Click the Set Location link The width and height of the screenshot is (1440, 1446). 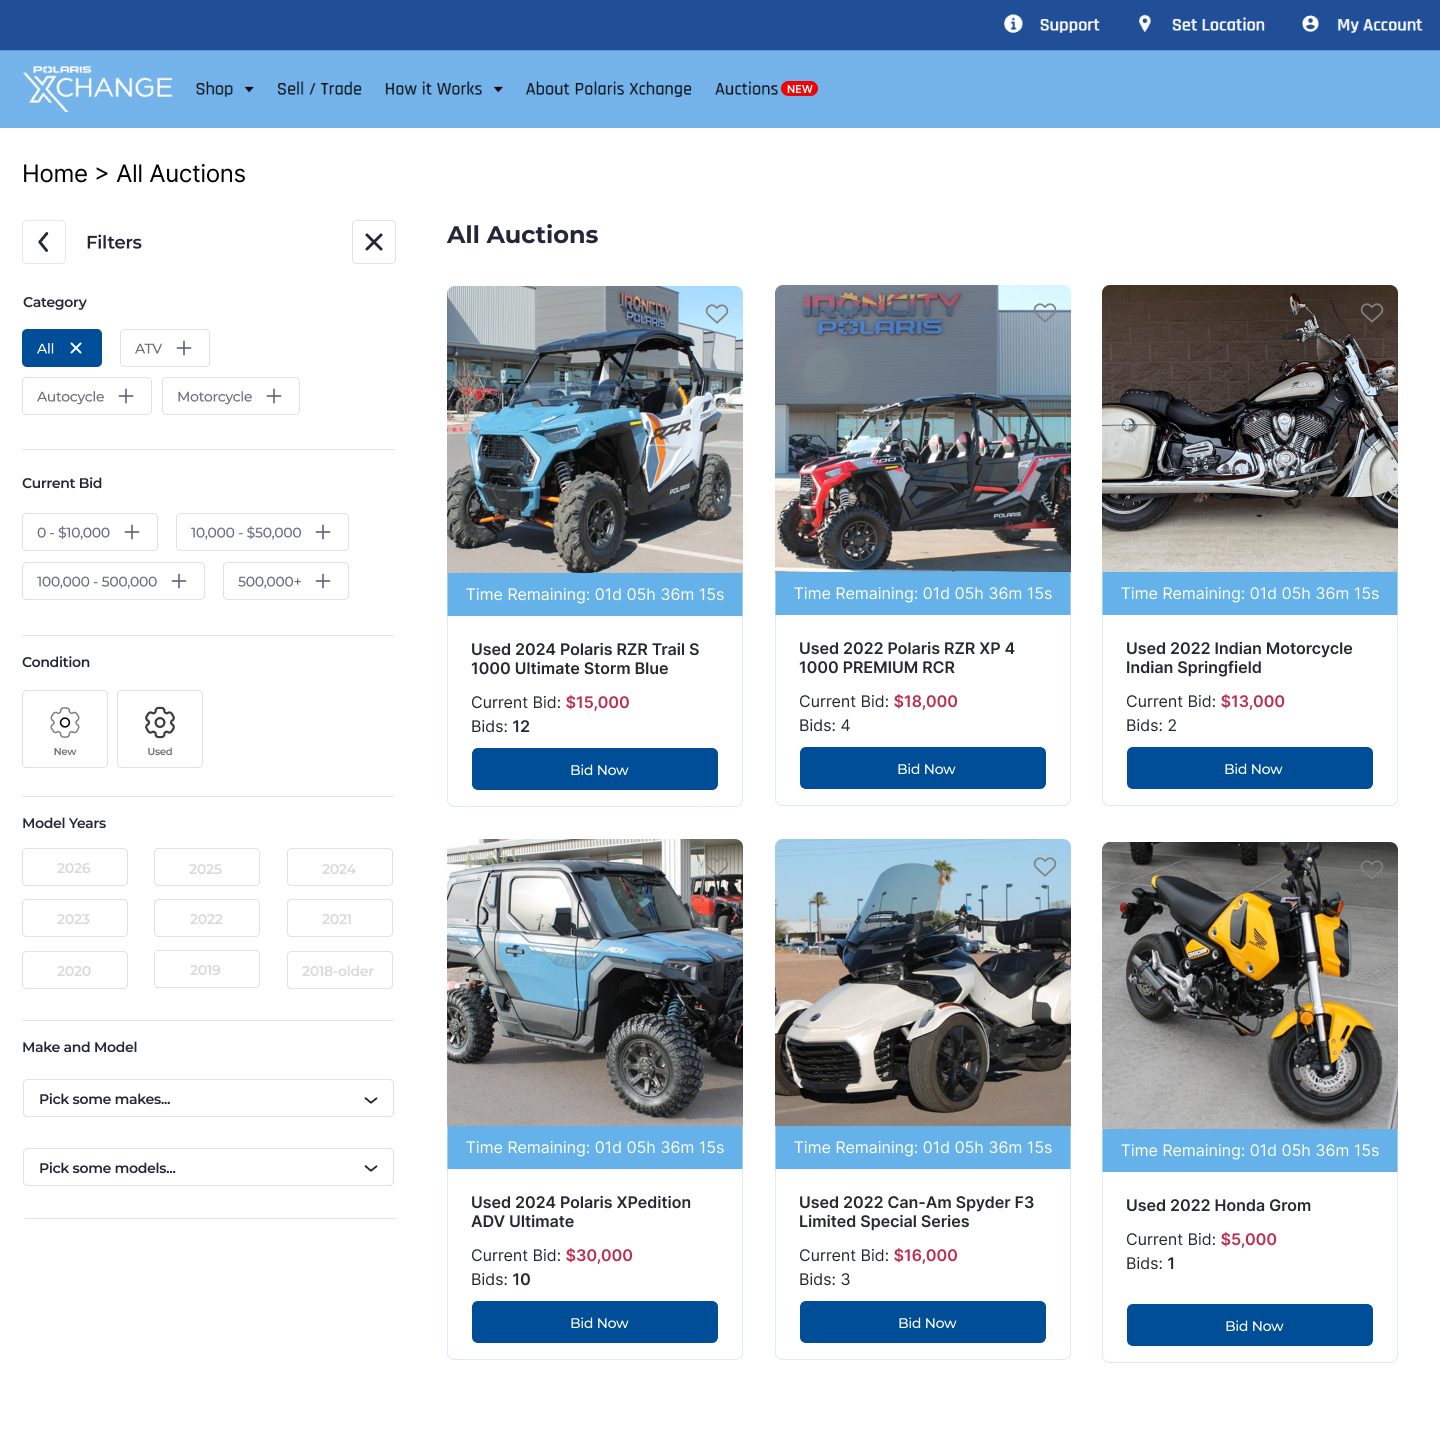1218,25
